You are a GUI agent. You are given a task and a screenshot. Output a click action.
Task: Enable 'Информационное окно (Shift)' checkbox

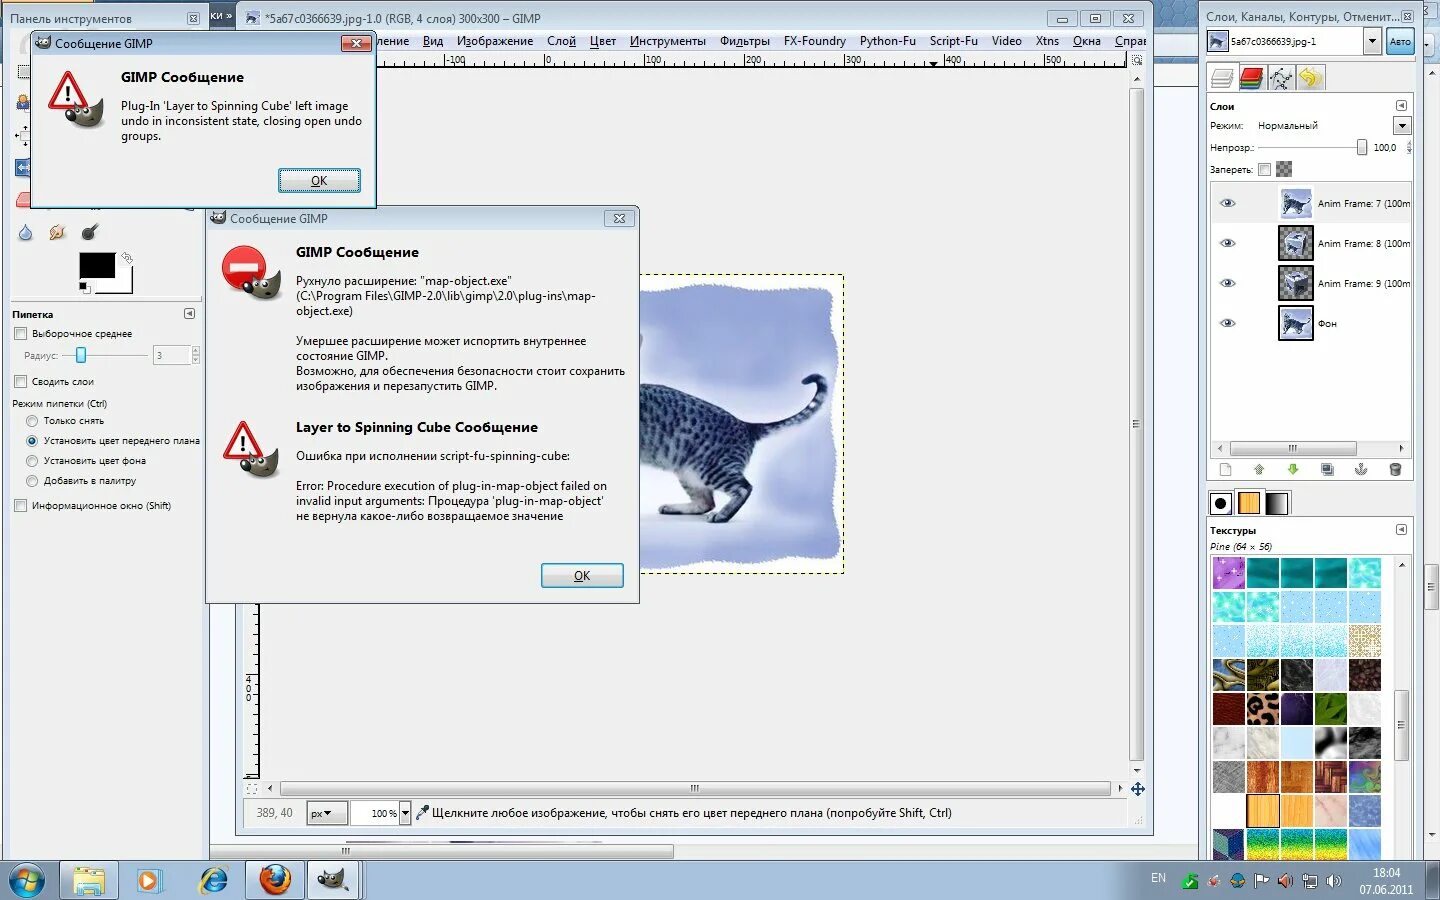tap(20, 505)
